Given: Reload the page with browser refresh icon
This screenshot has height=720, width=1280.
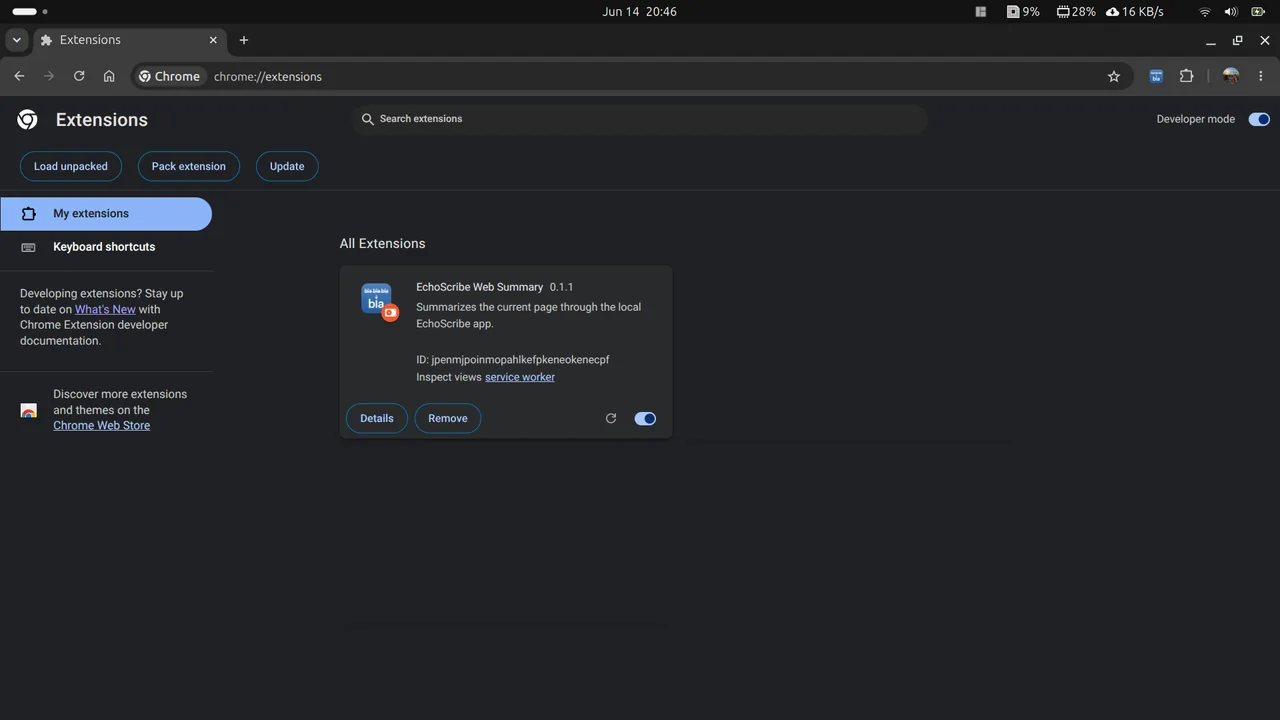Looking at the screenshot, I should (x=79, y=76).
